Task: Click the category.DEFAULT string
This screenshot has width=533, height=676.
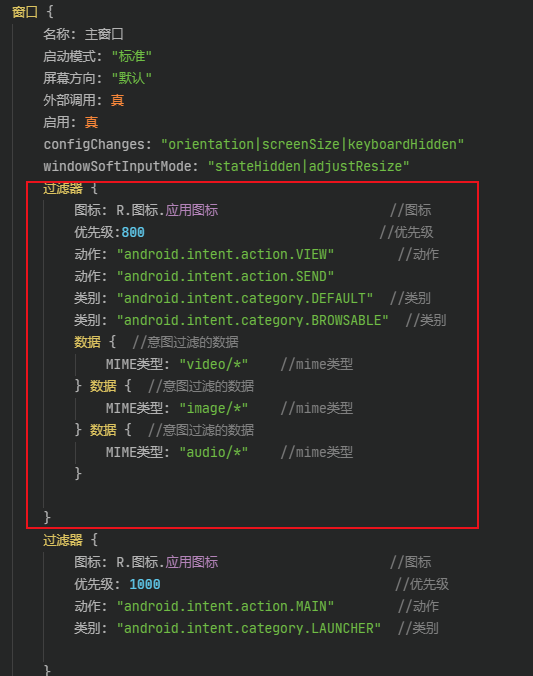Action: 245,298
